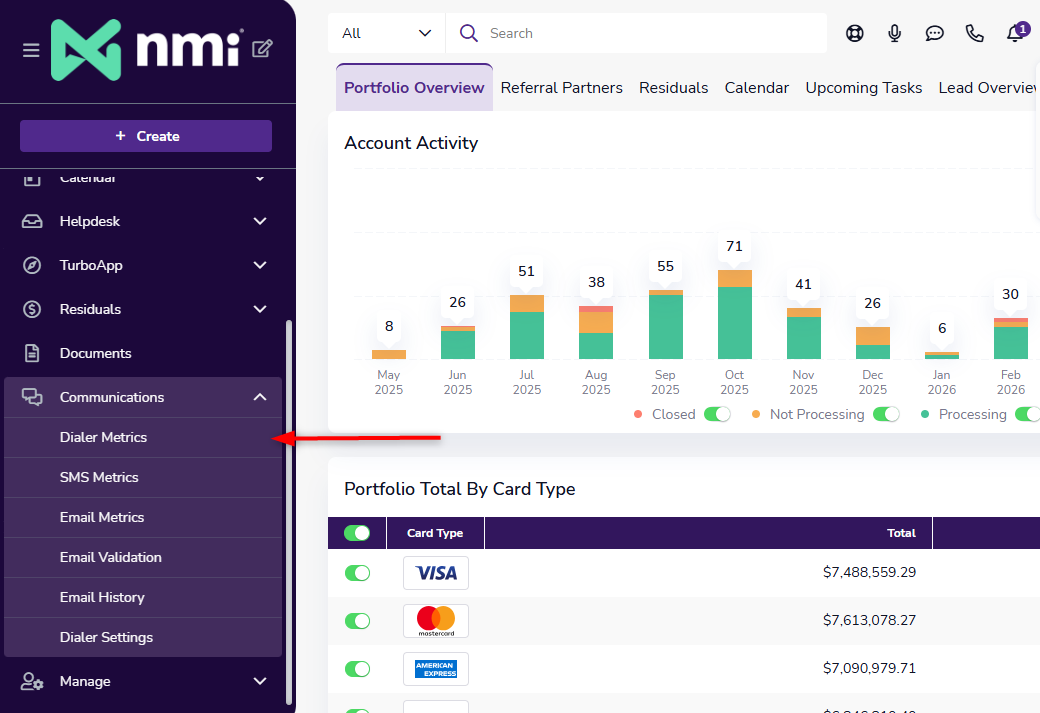Click the microphone icon
The height and width of the screenshot is (713, 1040).
point(894,33)
